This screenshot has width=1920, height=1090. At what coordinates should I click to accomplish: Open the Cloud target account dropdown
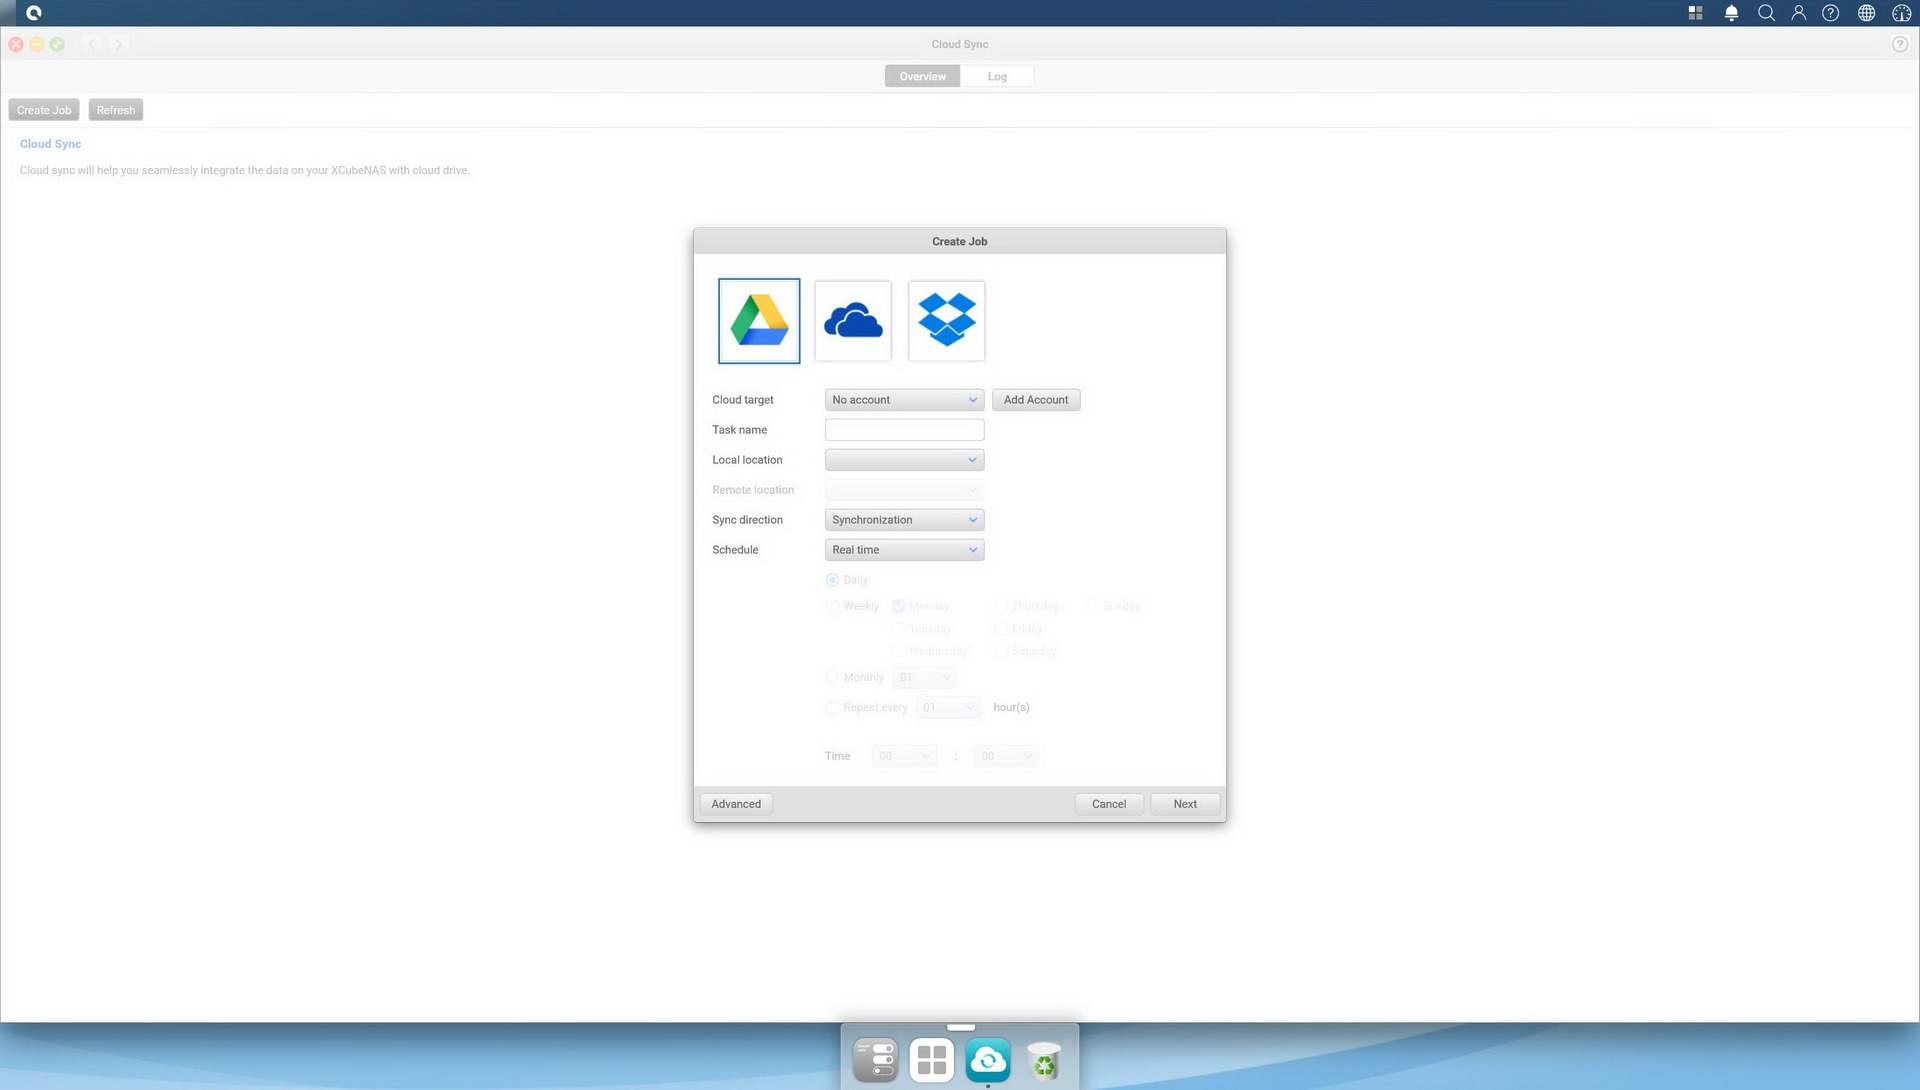tap(904, 400)
